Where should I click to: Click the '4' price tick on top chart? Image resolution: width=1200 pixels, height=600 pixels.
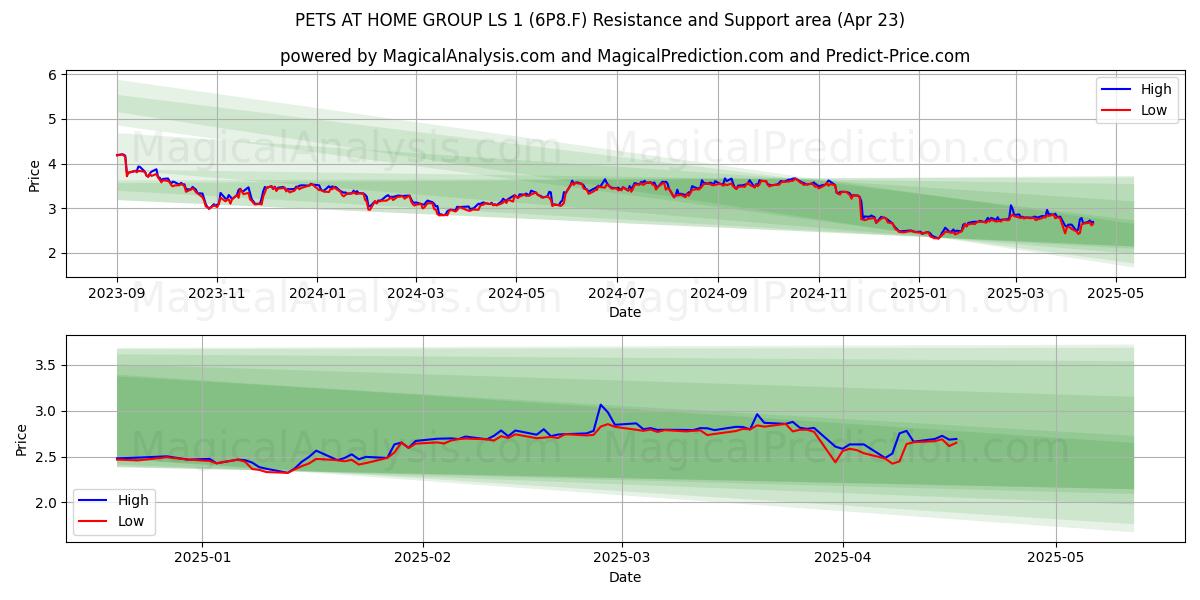click(54, 164)
